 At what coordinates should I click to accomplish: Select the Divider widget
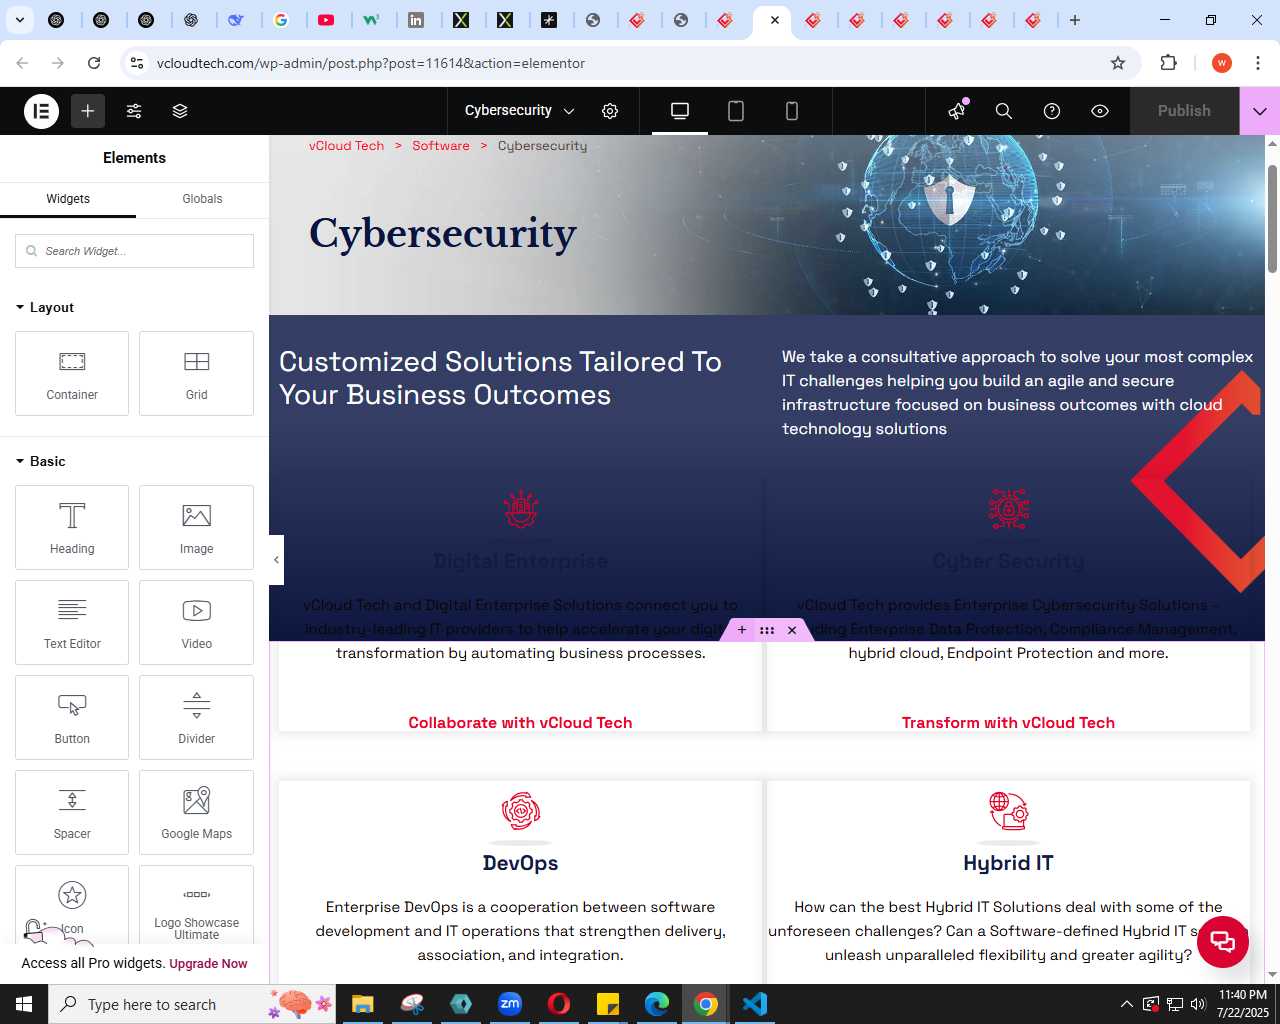pos(196,717)
